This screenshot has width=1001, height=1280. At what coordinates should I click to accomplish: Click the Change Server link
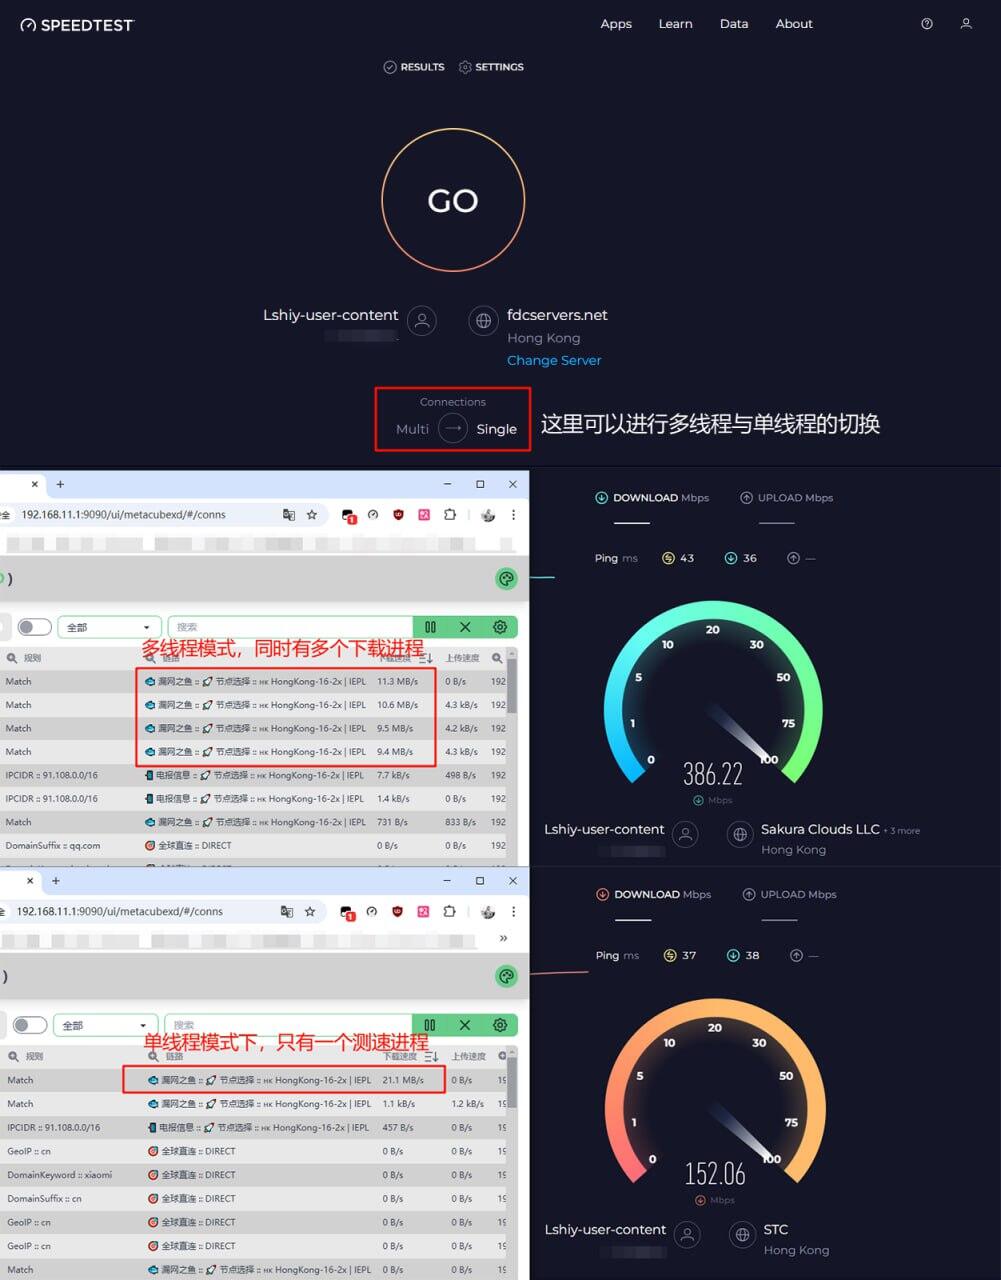point(554,360)
